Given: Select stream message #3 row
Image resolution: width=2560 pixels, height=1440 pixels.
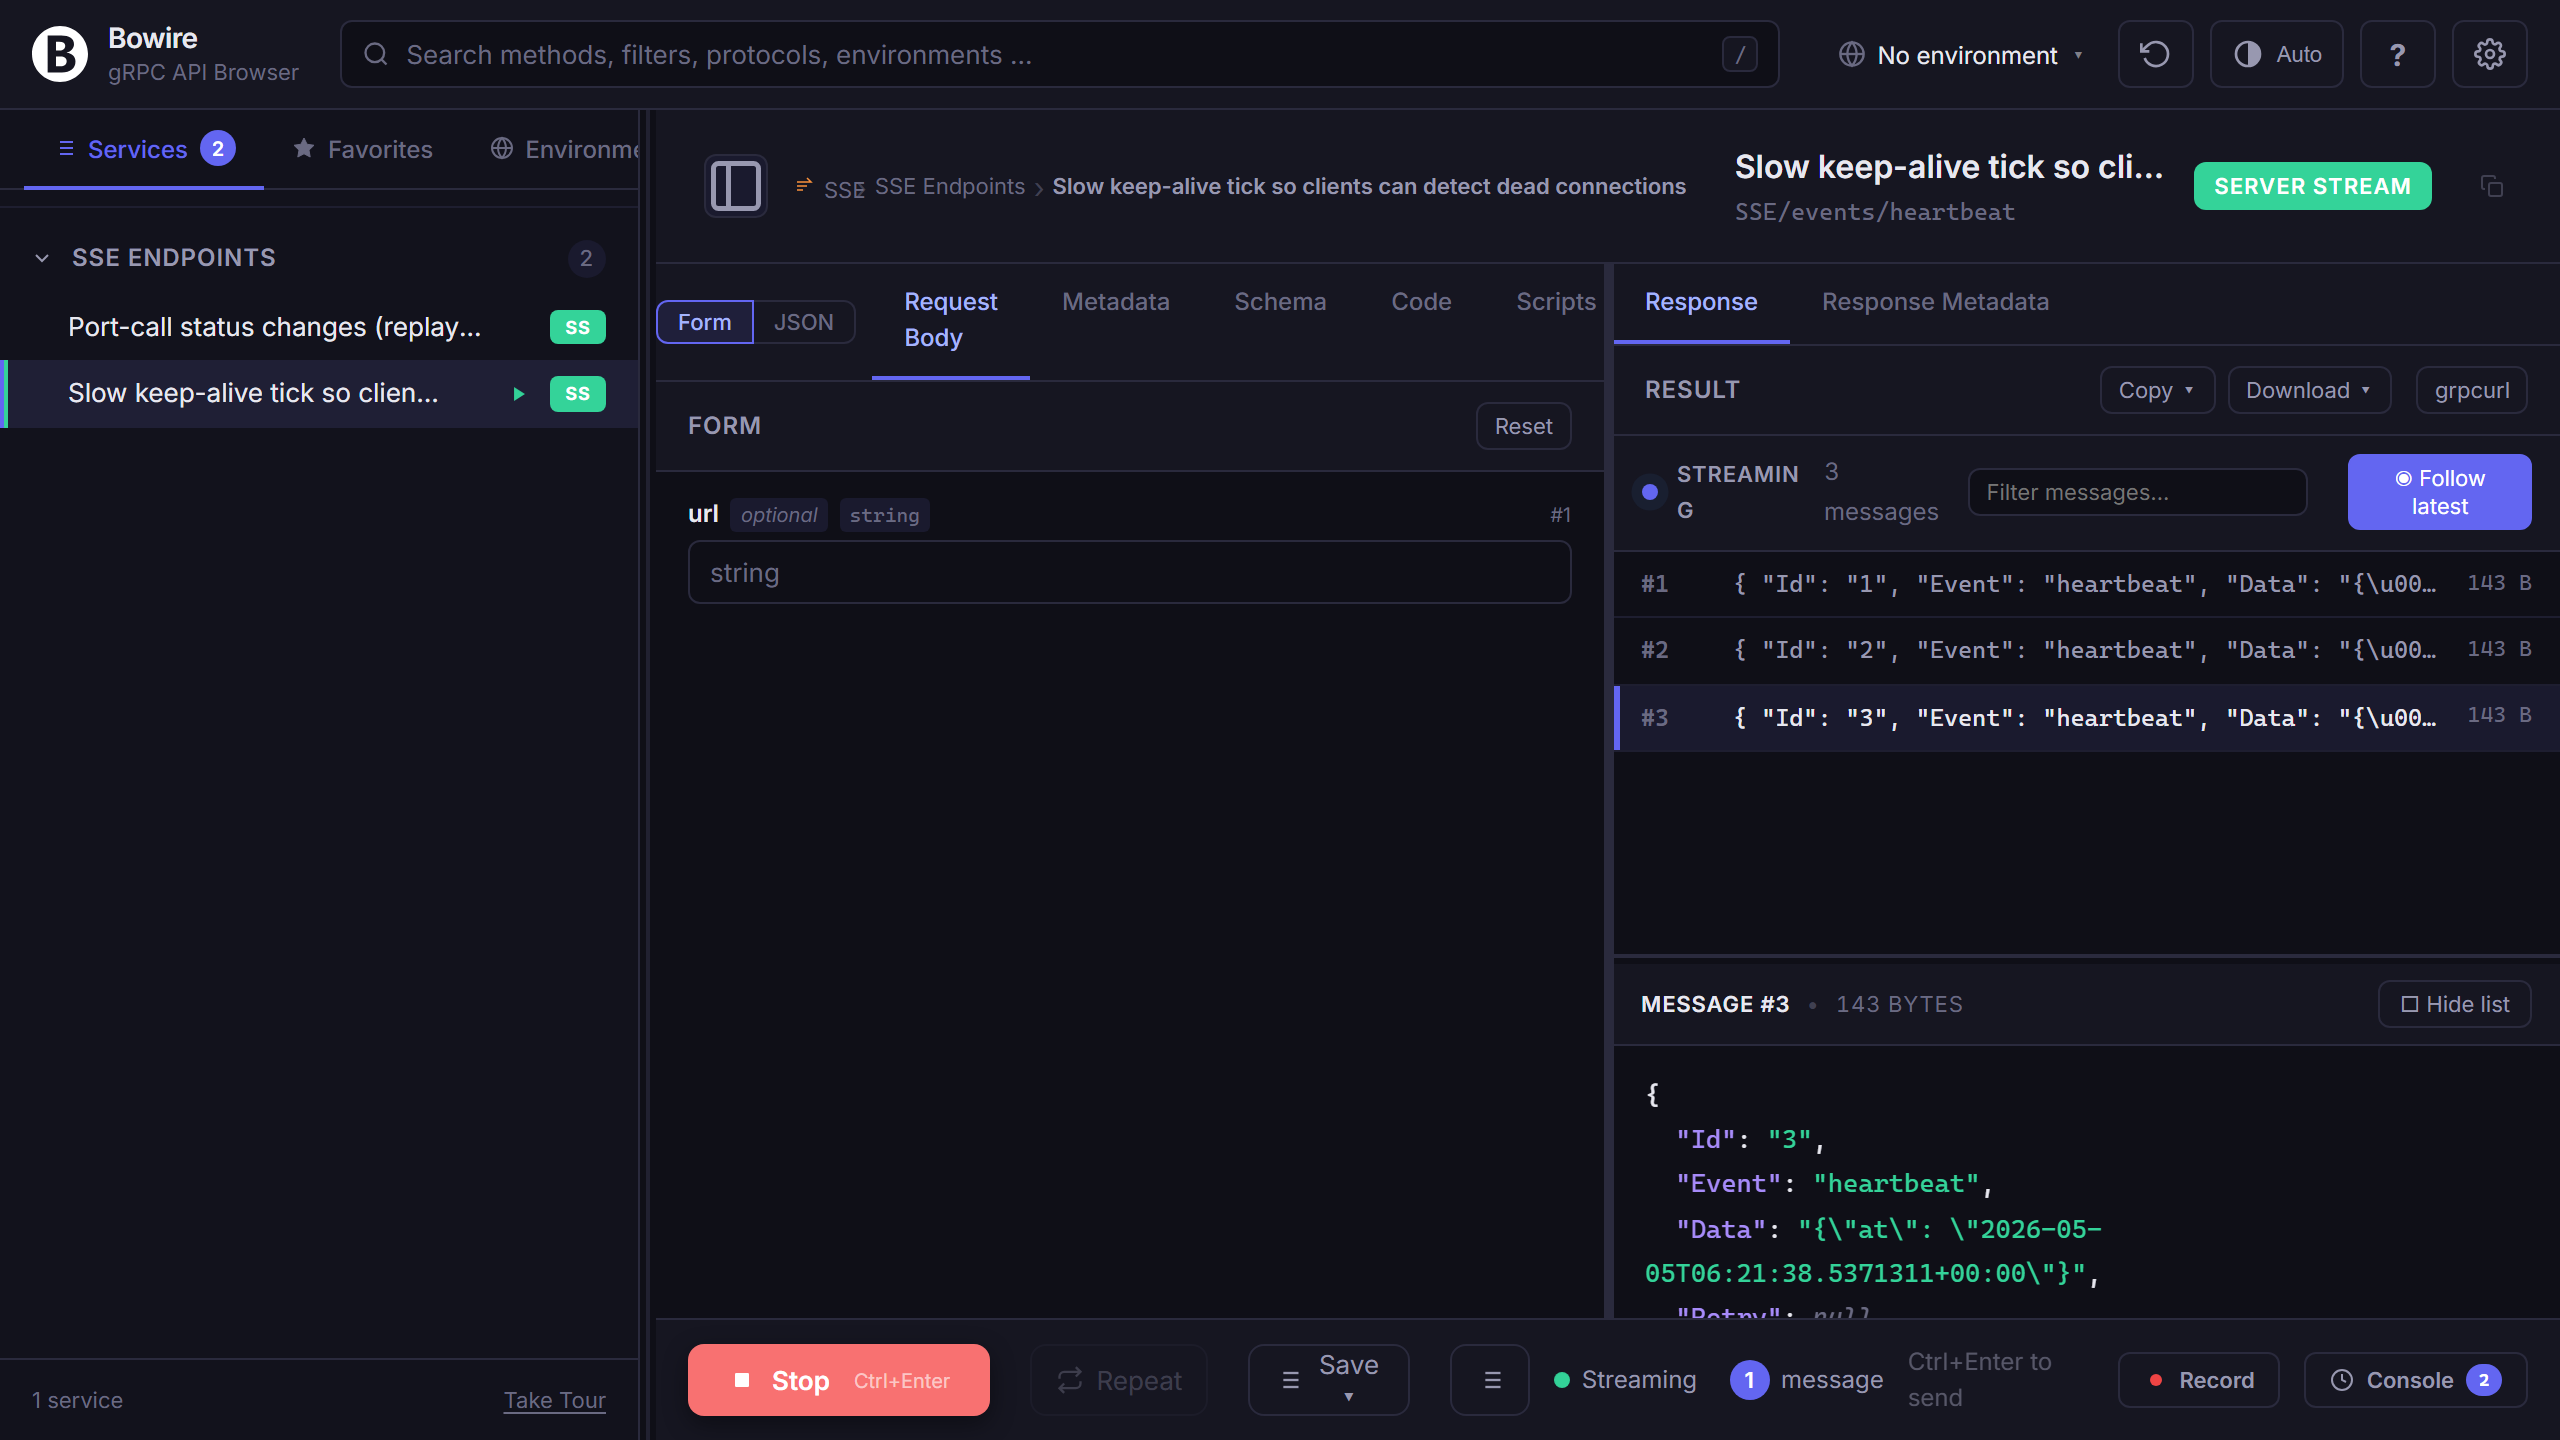Looking at the screenshot, I should point(2087,717).
